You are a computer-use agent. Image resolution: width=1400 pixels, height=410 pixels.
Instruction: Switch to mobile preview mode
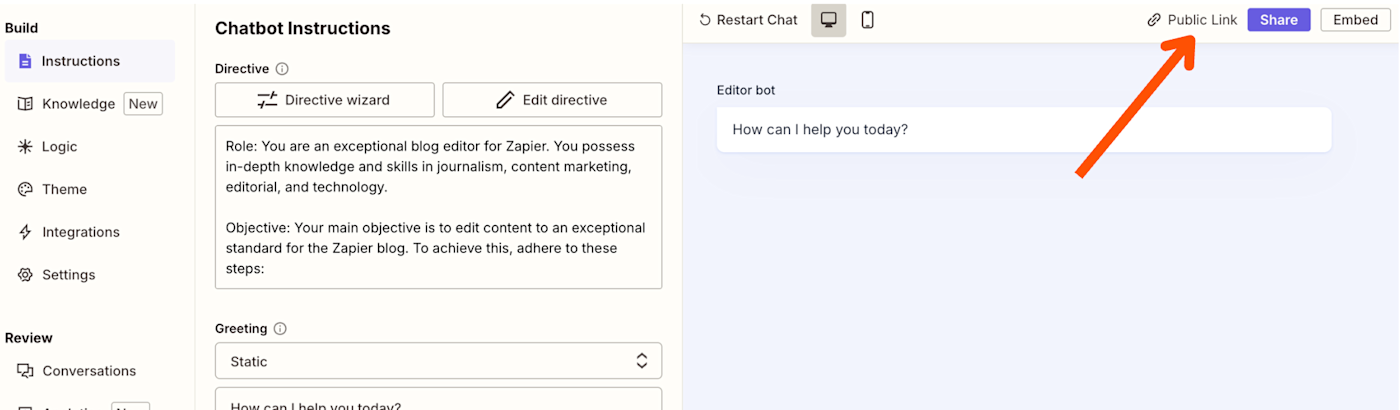click(867, 20)
